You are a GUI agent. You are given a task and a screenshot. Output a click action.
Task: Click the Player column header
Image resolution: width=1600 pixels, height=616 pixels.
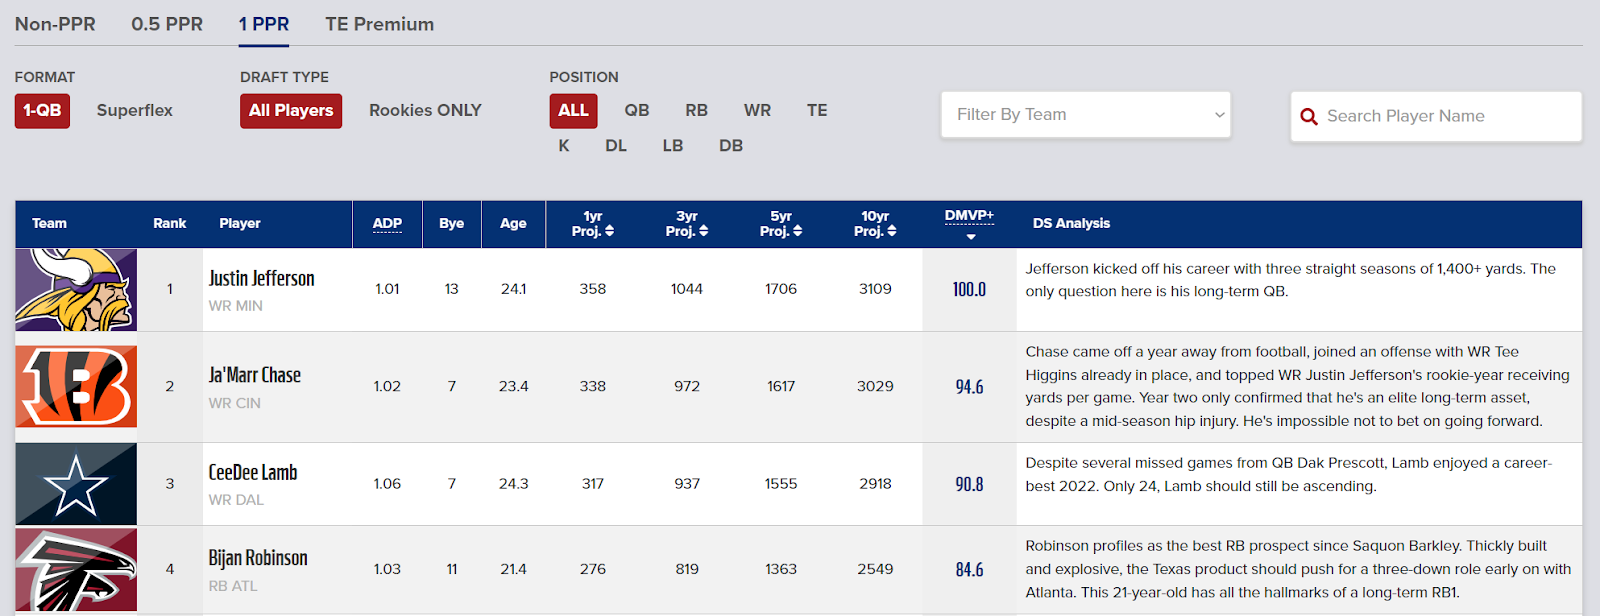click(240, 224)
